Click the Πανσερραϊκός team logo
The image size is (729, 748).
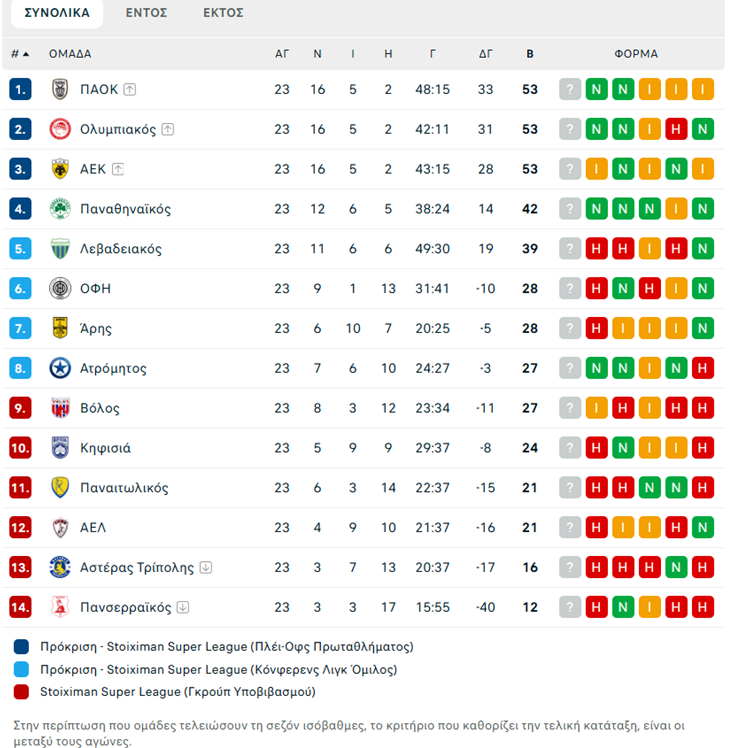tap(60, 607)
